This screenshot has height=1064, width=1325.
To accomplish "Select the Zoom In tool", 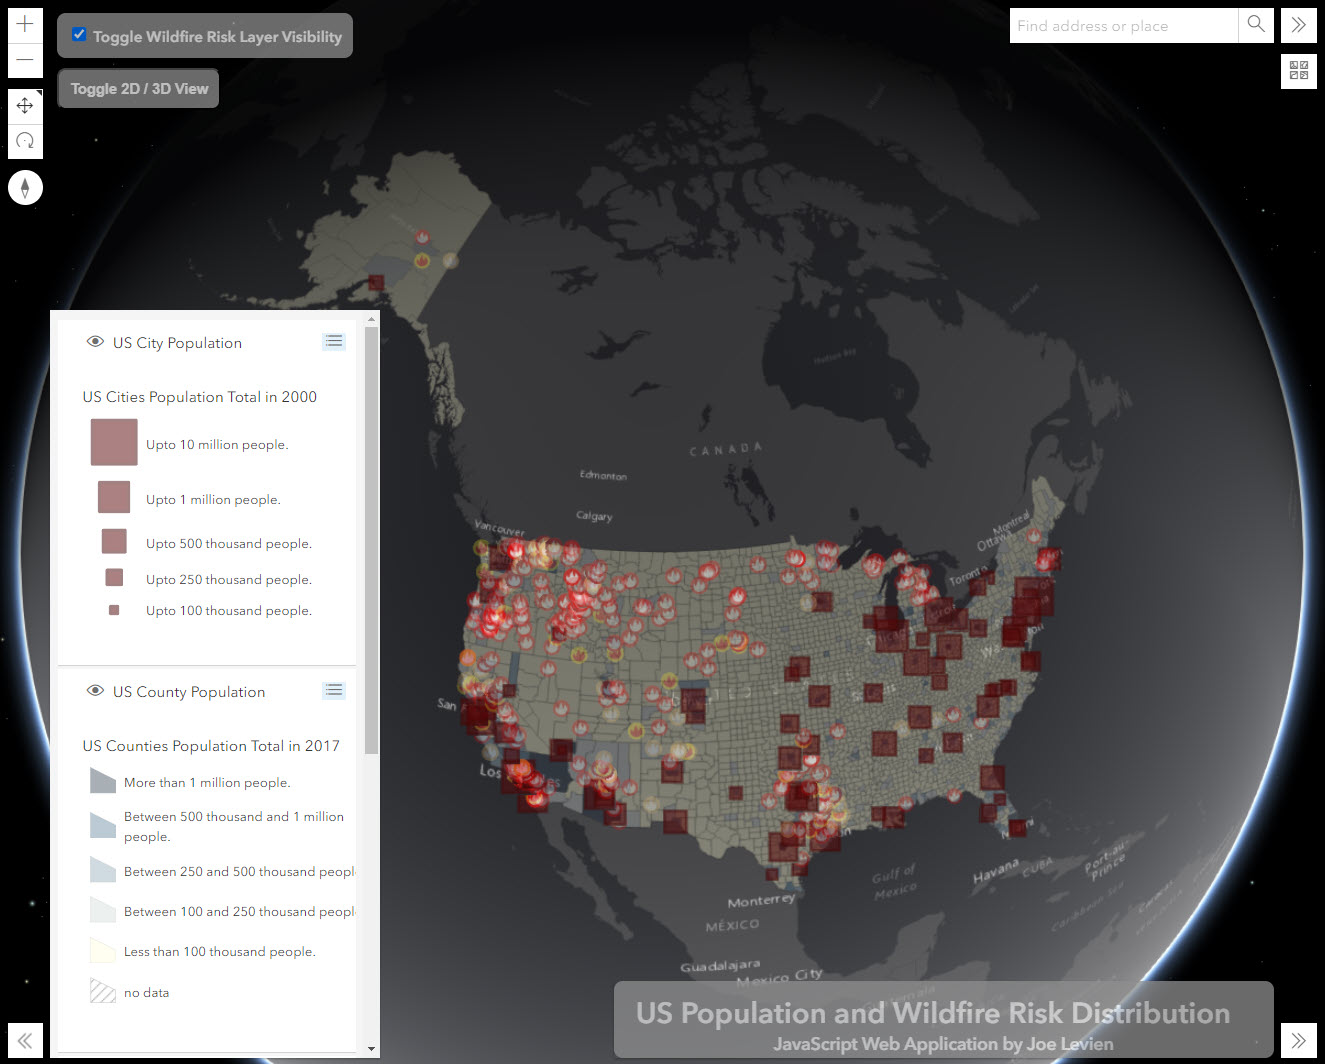I will (x=25, y=24).
